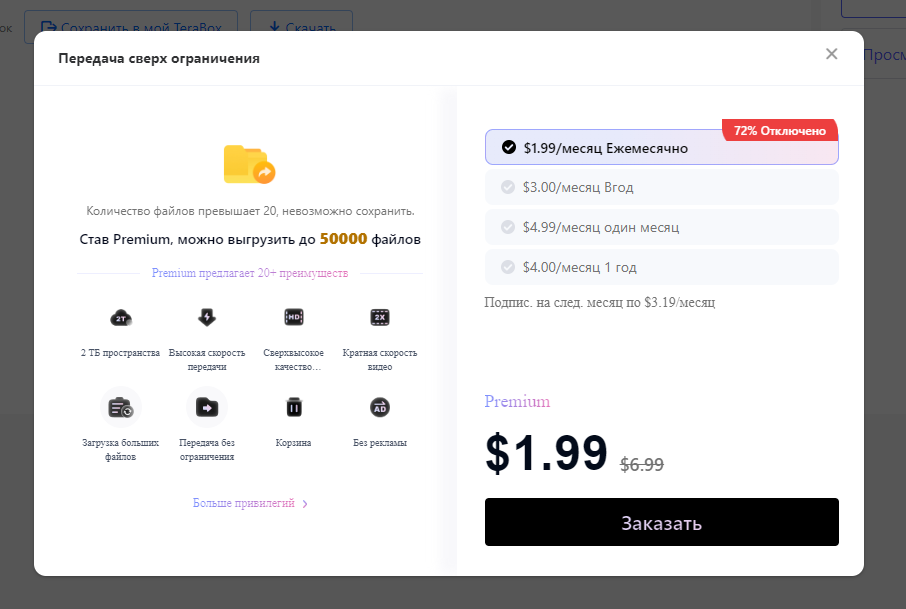Expand privileges via the chevron arrow
The height and width of the screenshot is (609, 906).
pos(305,504)
